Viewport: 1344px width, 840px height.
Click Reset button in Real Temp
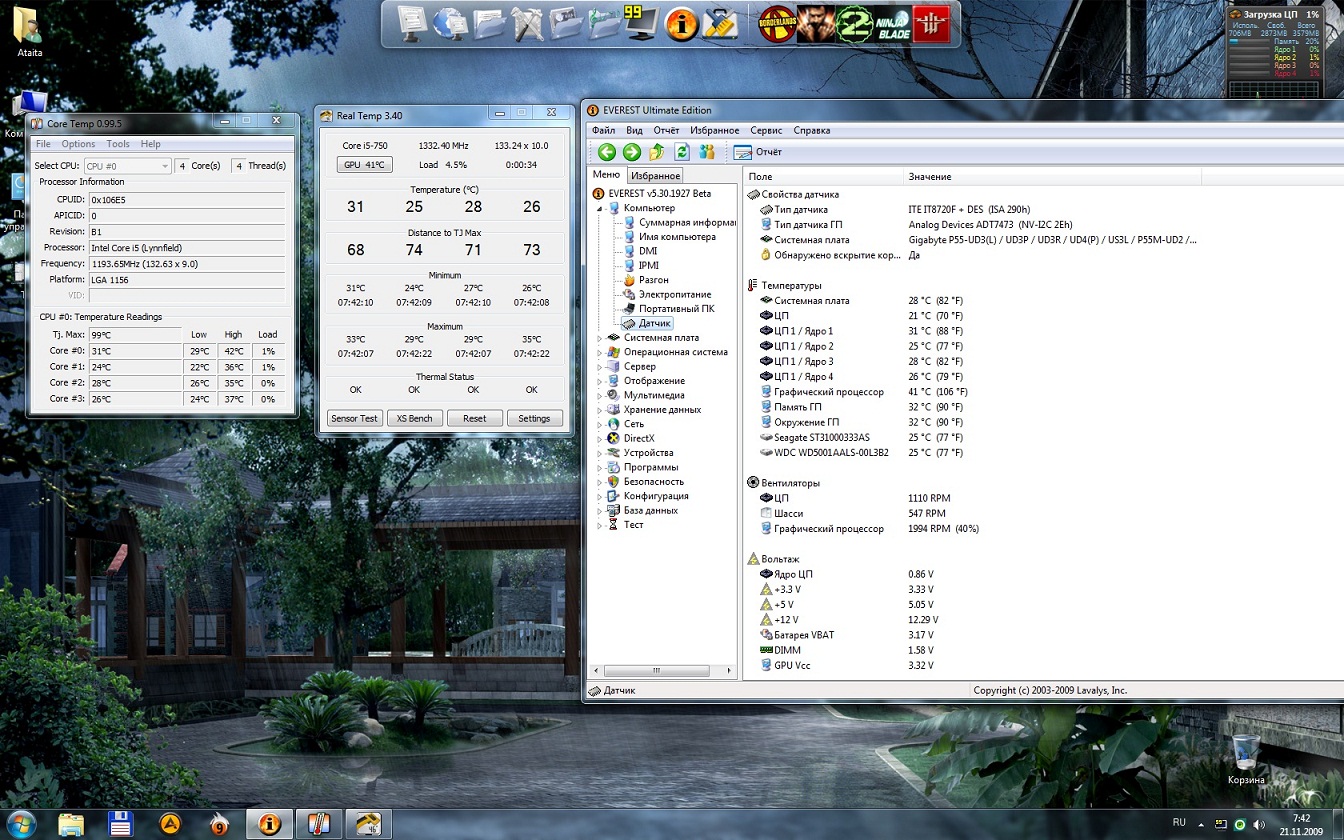pos(475,418)
